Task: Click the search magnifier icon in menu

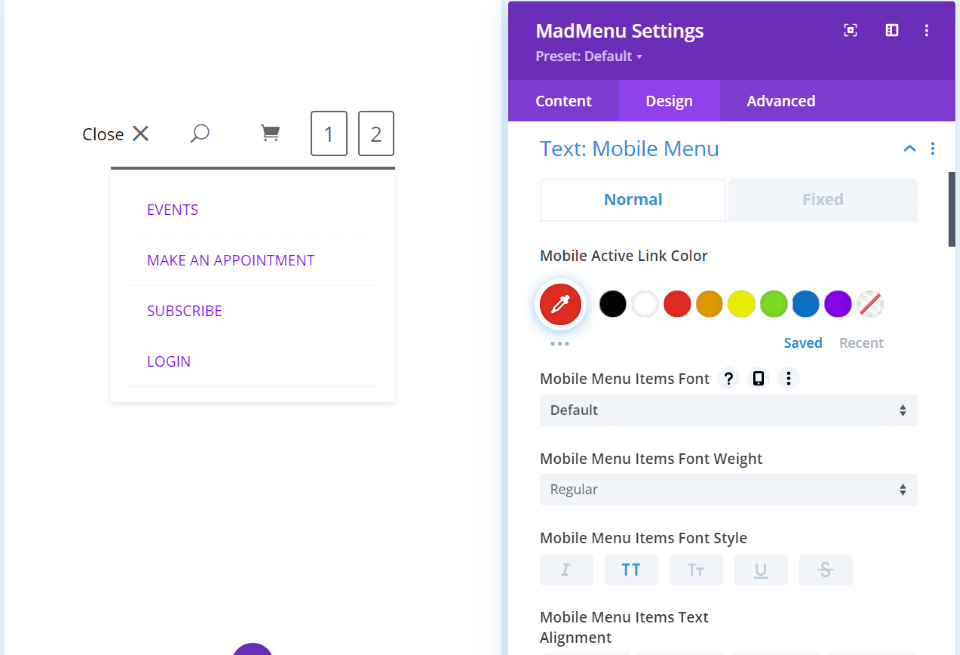Action: pos(200,133)
